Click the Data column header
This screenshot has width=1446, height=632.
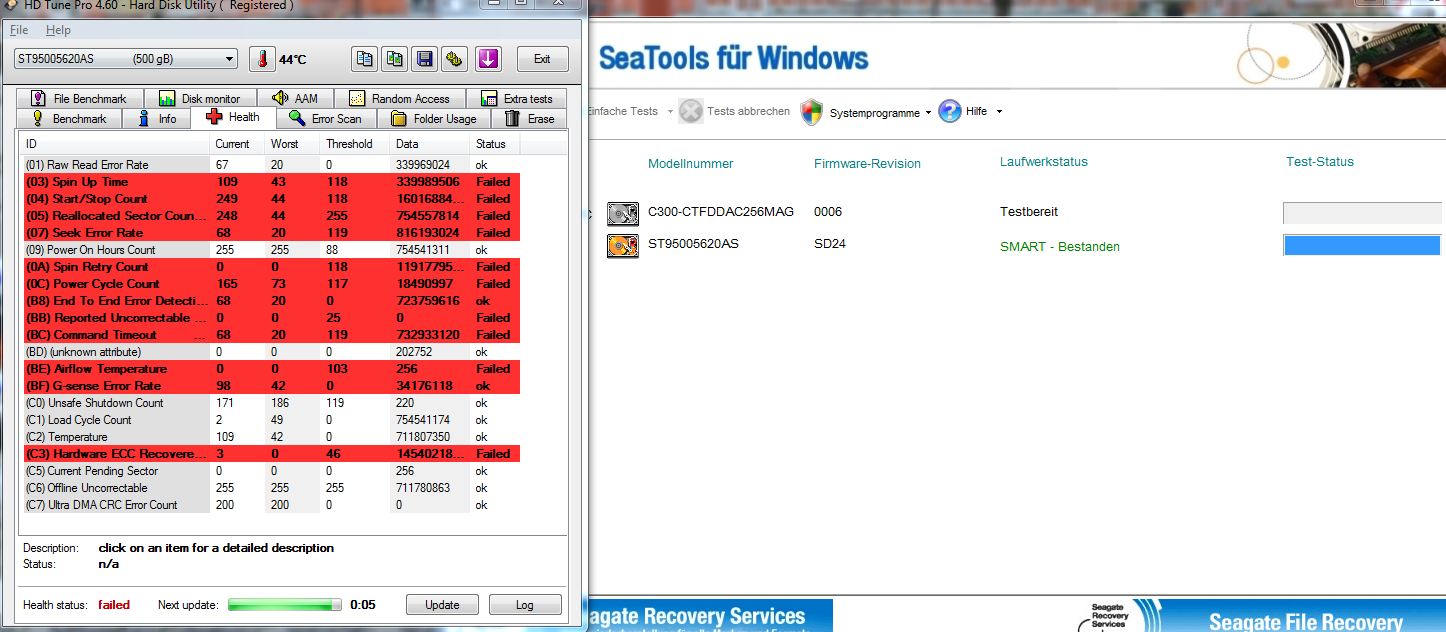430,144
